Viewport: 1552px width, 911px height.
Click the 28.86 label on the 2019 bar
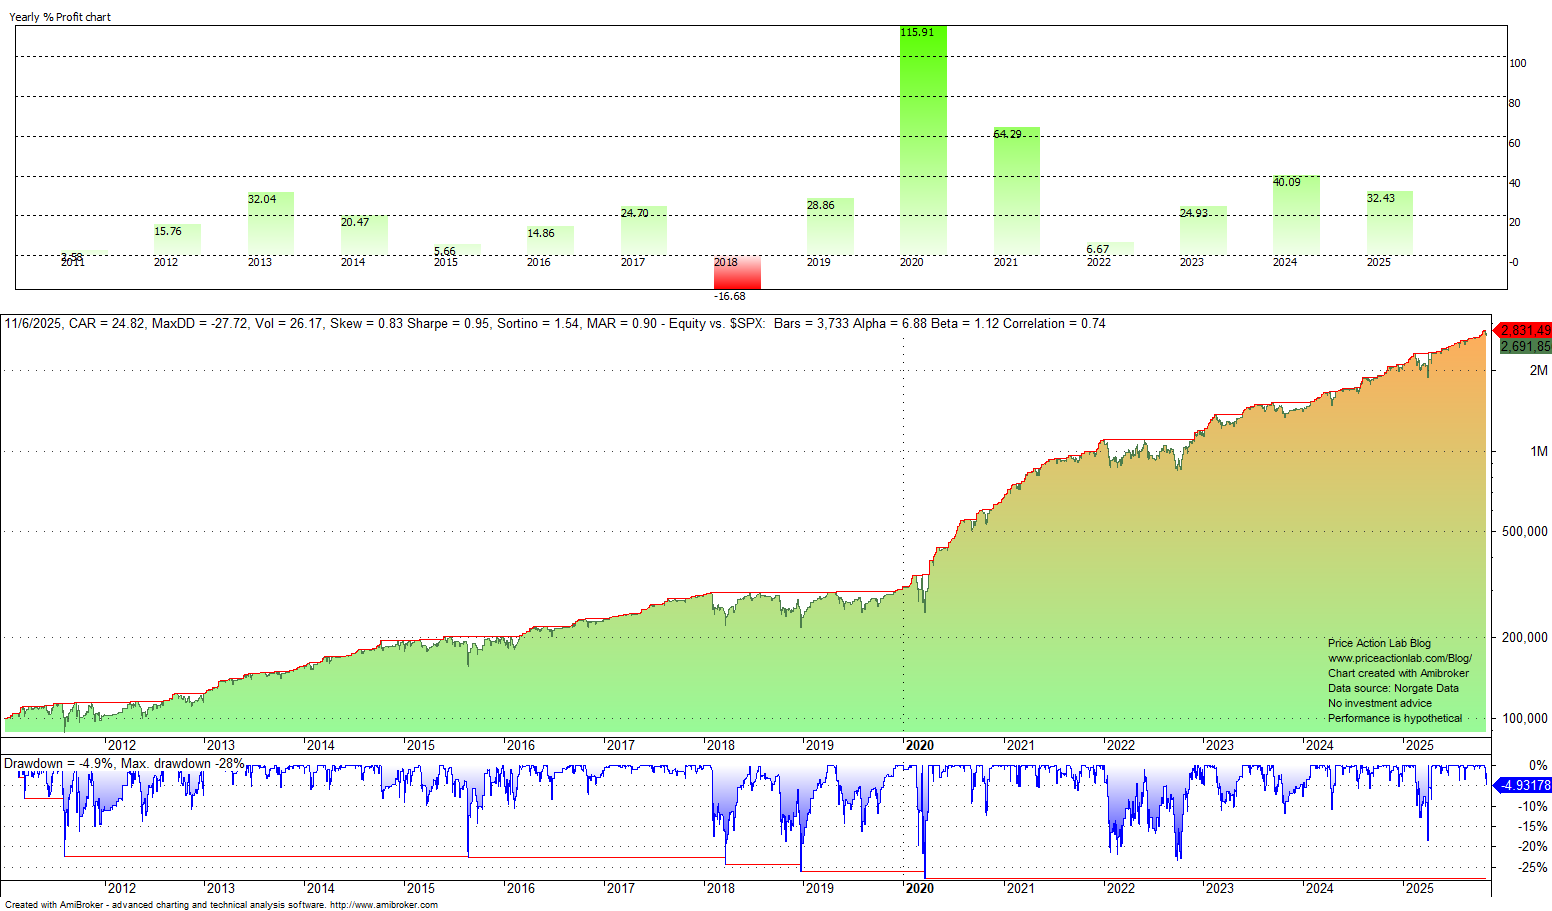click(x=821, y=205)
